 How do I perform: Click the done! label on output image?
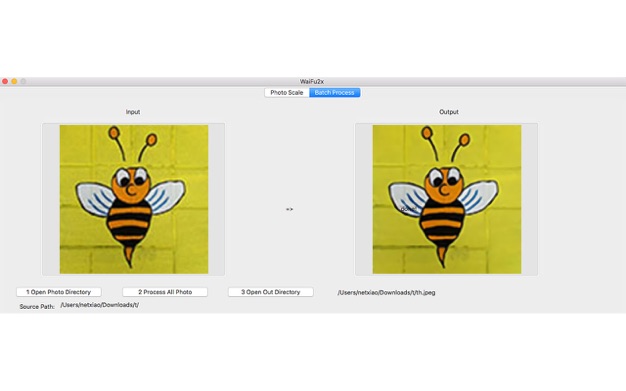point(408,209)
